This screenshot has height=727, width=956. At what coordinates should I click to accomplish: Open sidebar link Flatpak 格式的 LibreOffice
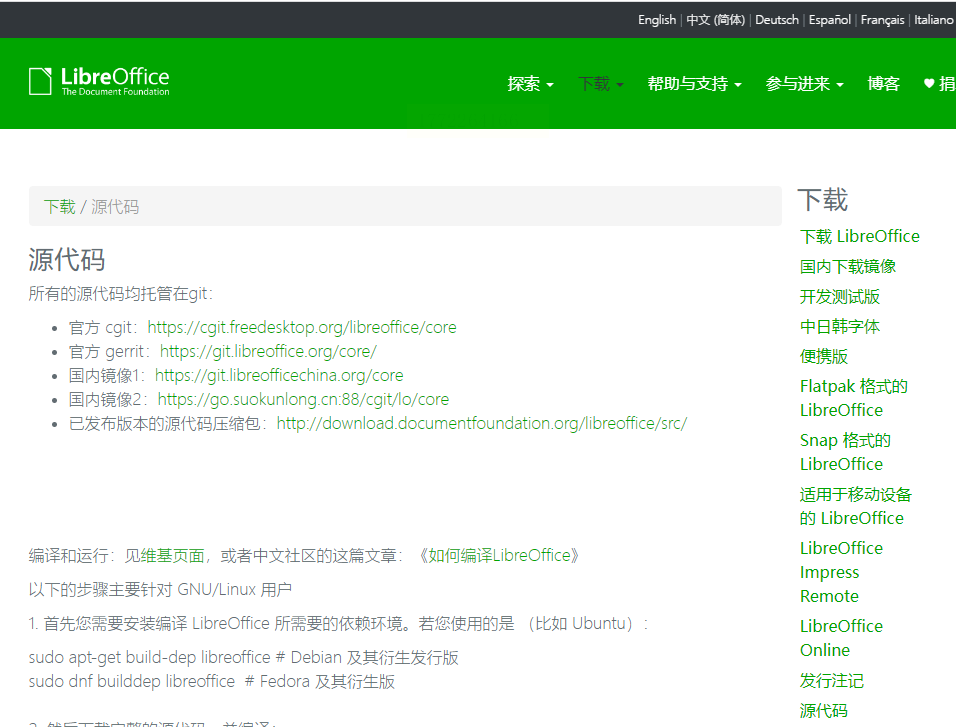(x=854, y=398)
